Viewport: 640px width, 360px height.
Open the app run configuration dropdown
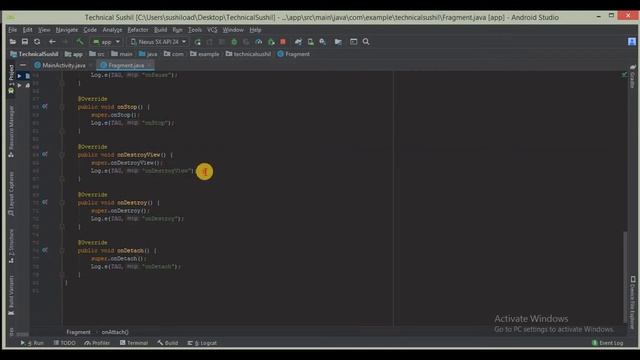point(106,42)
